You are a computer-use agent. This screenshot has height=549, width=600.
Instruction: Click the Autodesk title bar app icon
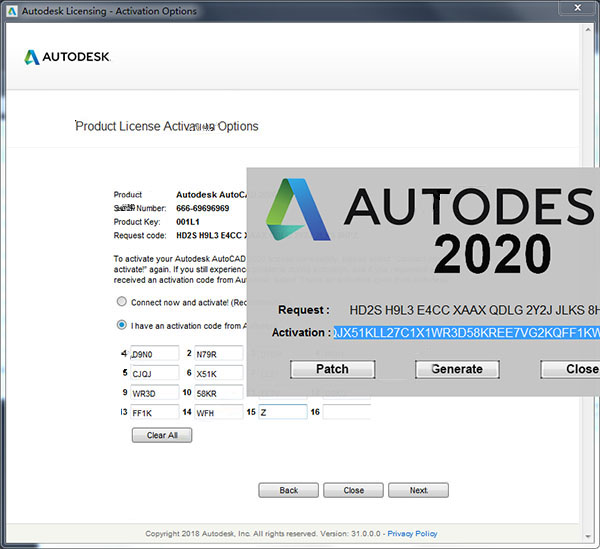pos(13,12)
